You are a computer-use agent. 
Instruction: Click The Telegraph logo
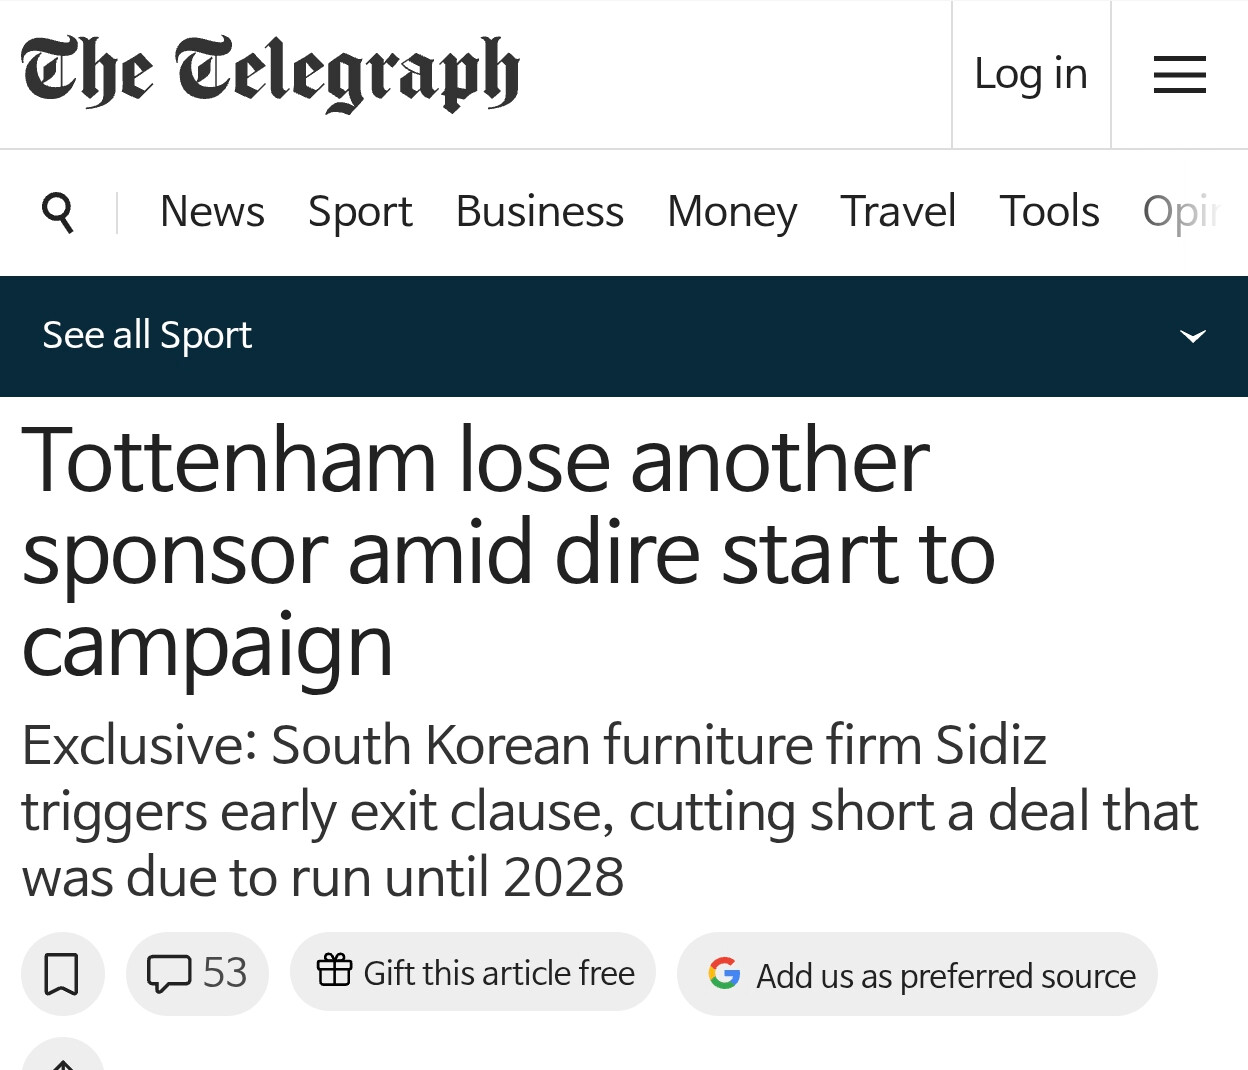click(x=270, y=73)
